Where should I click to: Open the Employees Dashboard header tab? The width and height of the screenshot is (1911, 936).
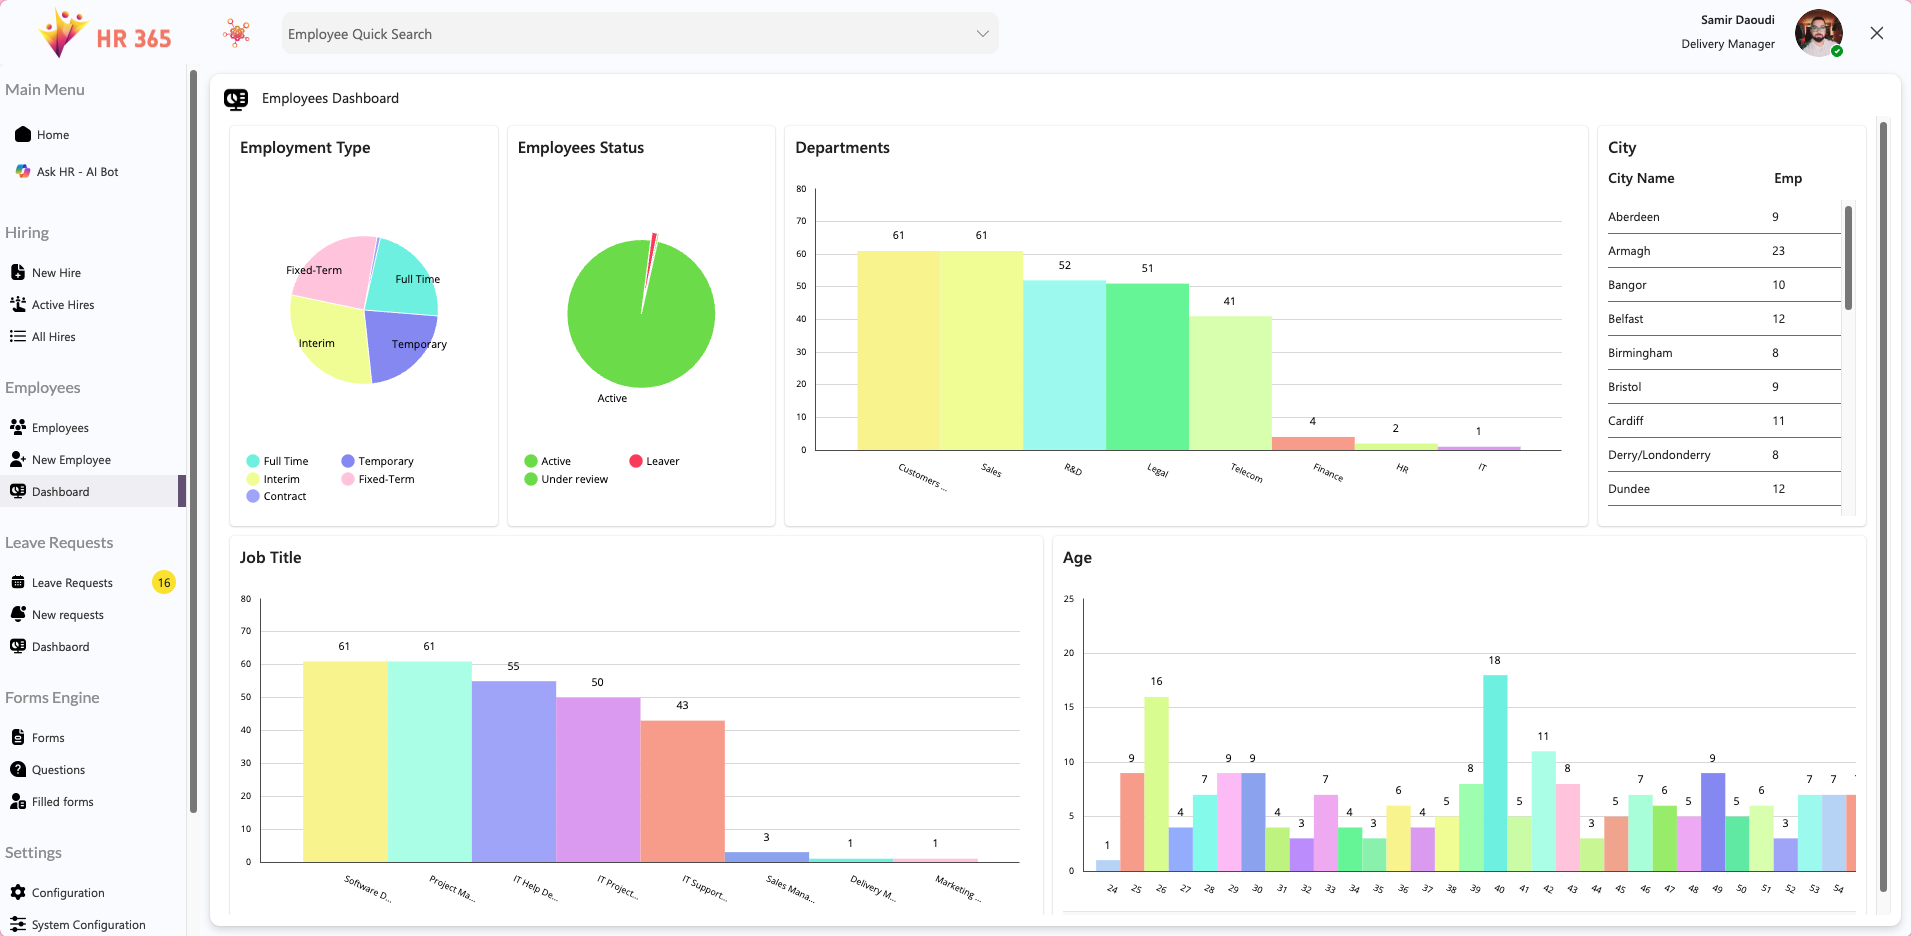(x=330, y=98)
